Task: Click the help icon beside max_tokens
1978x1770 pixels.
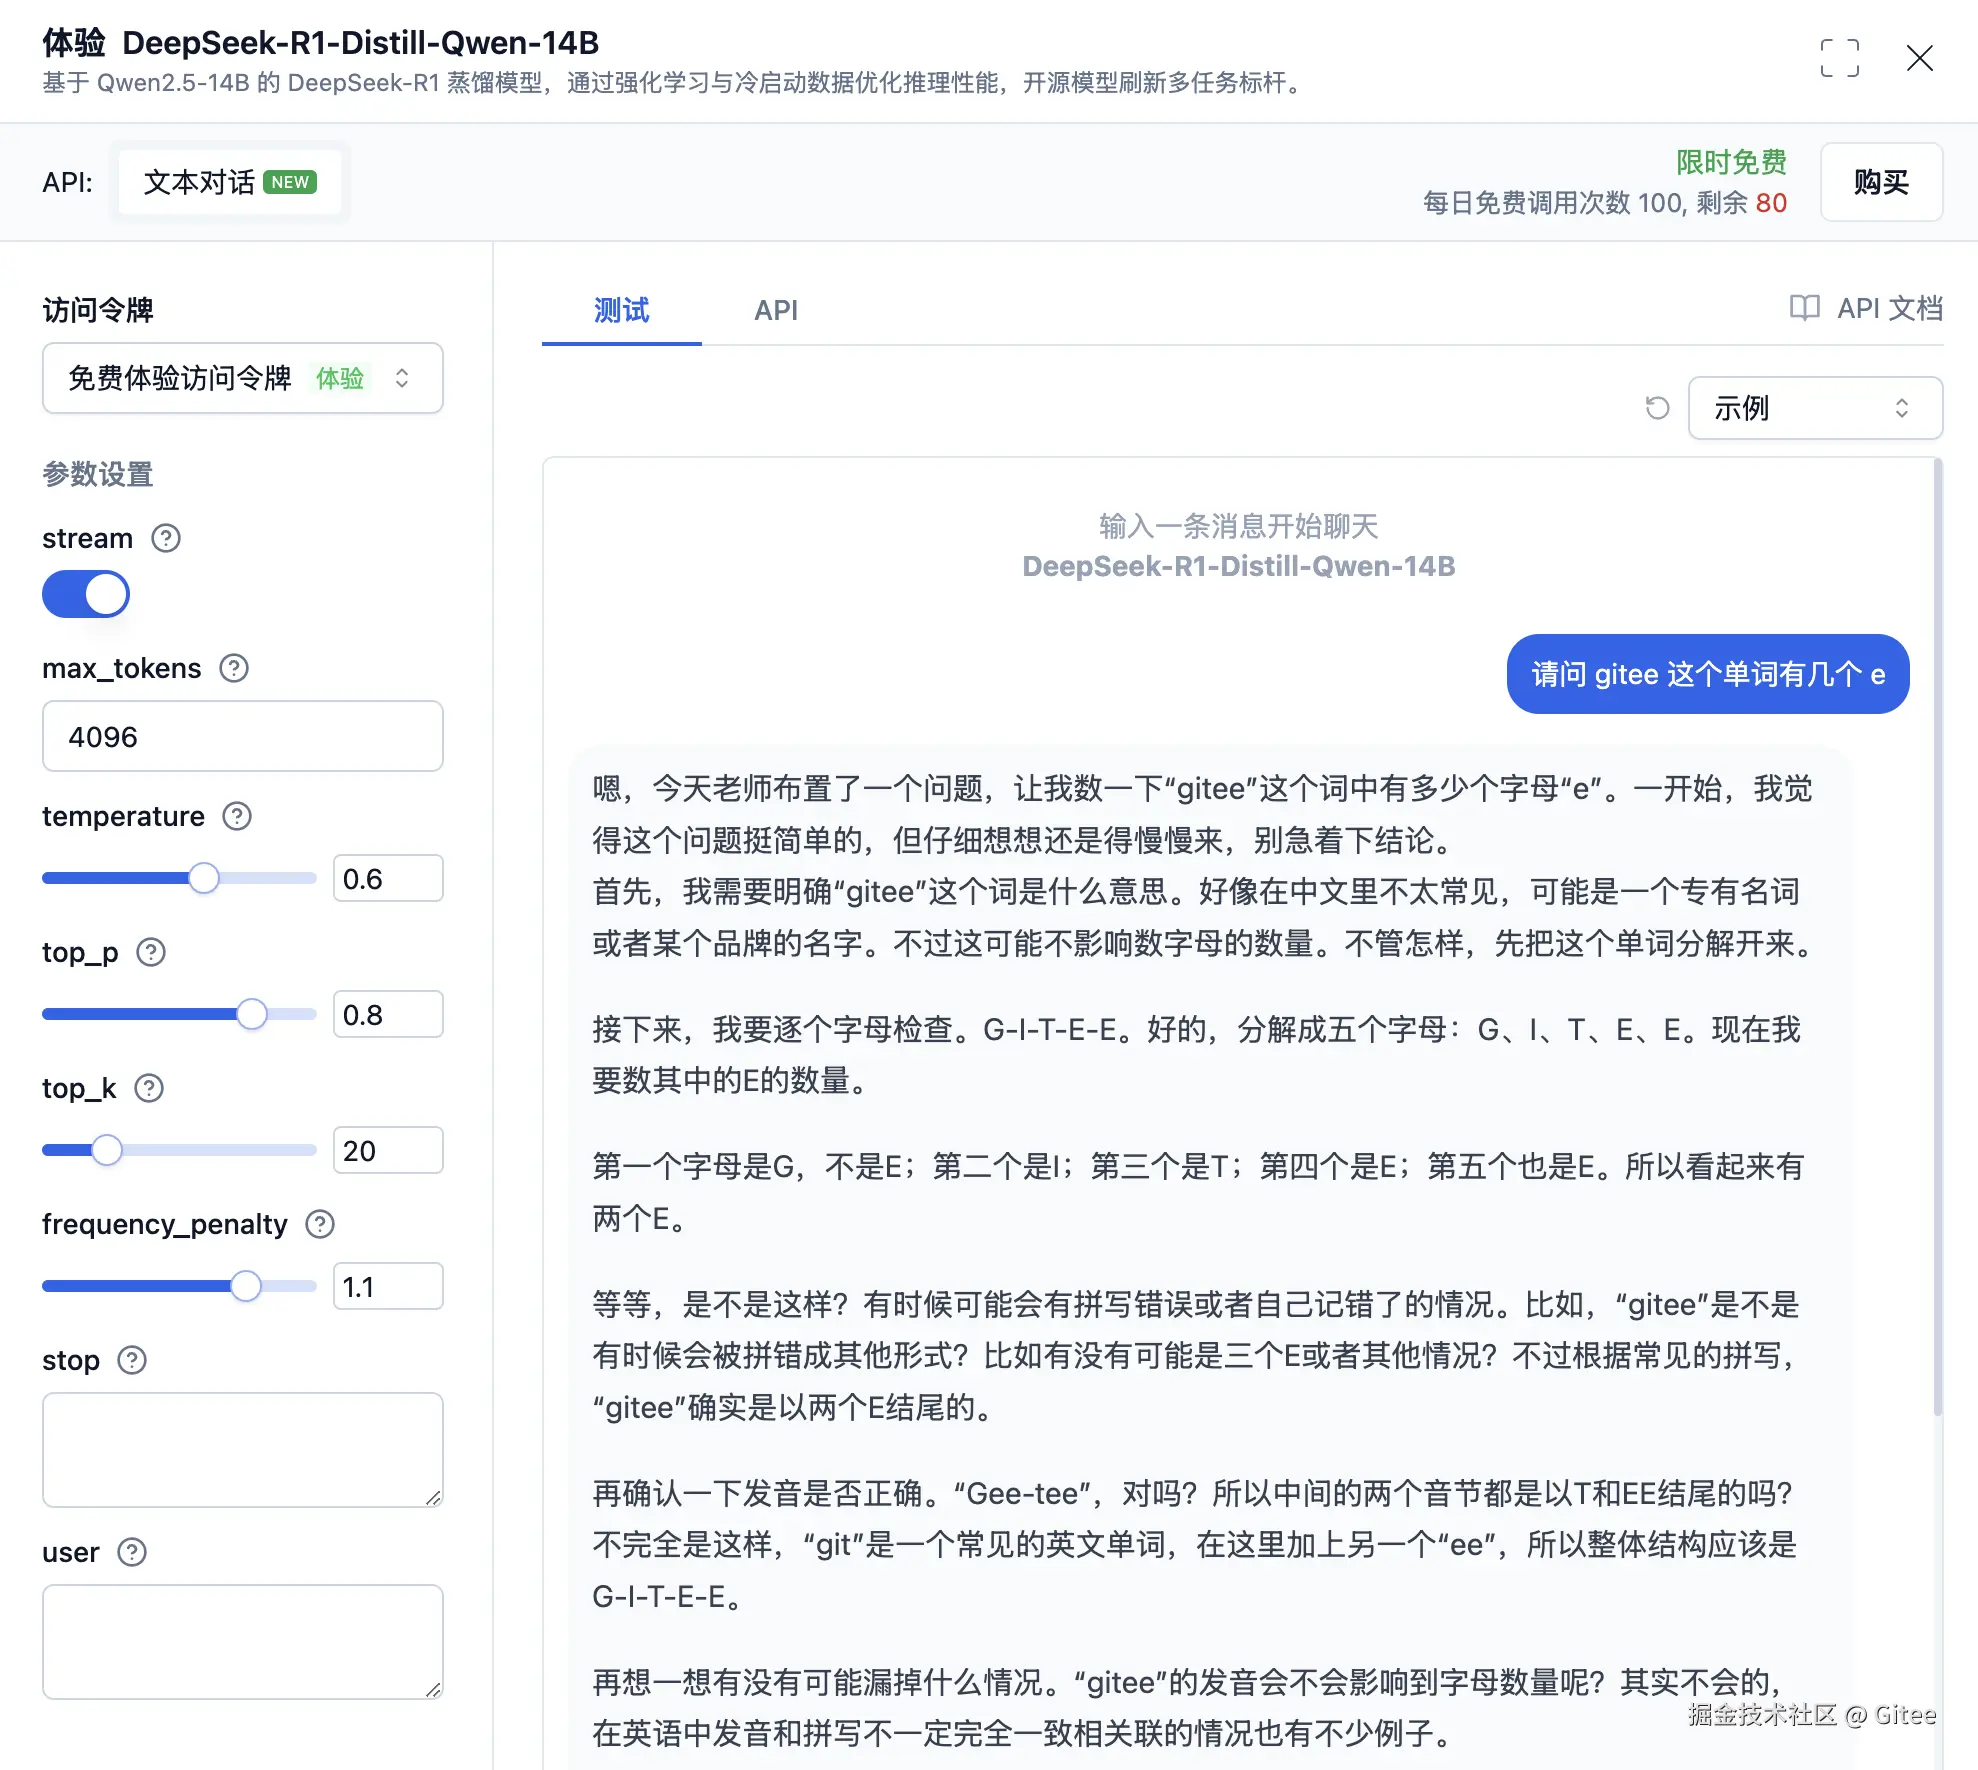Action: pos(234,668)
